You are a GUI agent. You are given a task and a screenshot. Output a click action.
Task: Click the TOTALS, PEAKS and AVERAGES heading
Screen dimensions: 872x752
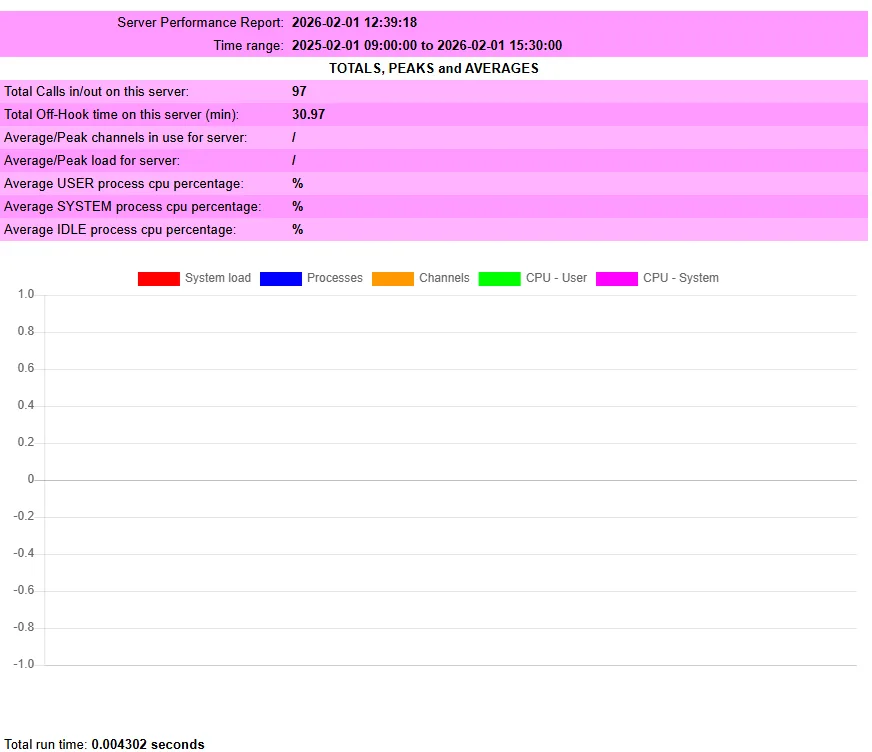point(434,68)
